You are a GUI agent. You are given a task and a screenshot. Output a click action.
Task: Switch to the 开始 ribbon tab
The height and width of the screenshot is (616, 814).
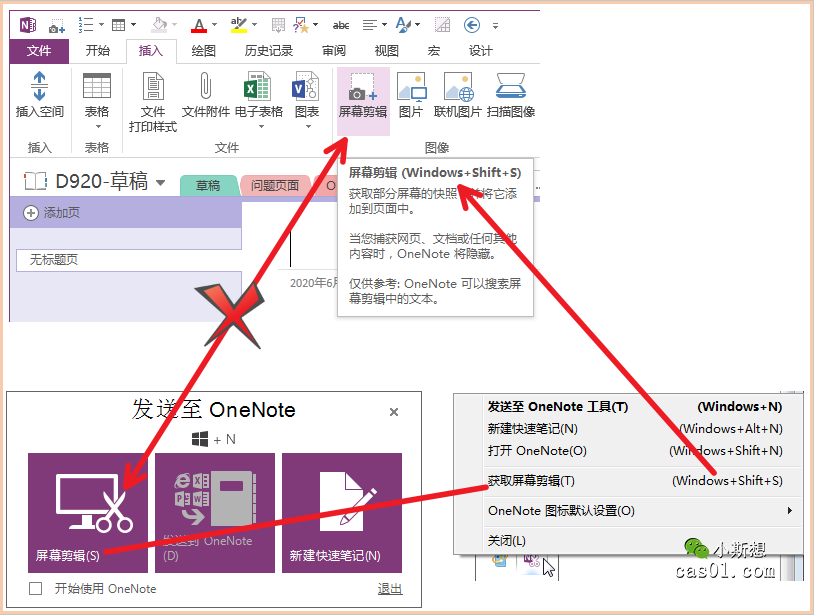98,51
